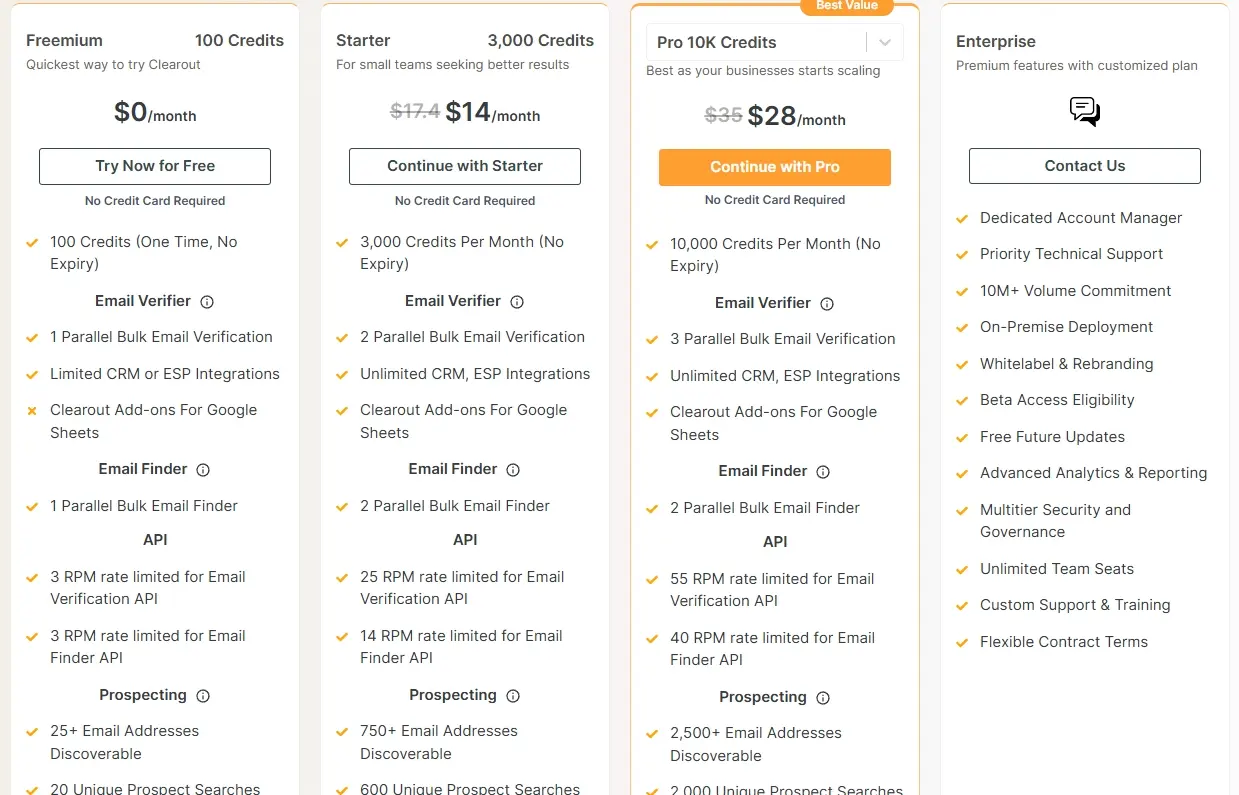Click the Pro credits dropdown chevron arrow
The height and width of the screenshot is (795, 1239).
tap(884, 43)
